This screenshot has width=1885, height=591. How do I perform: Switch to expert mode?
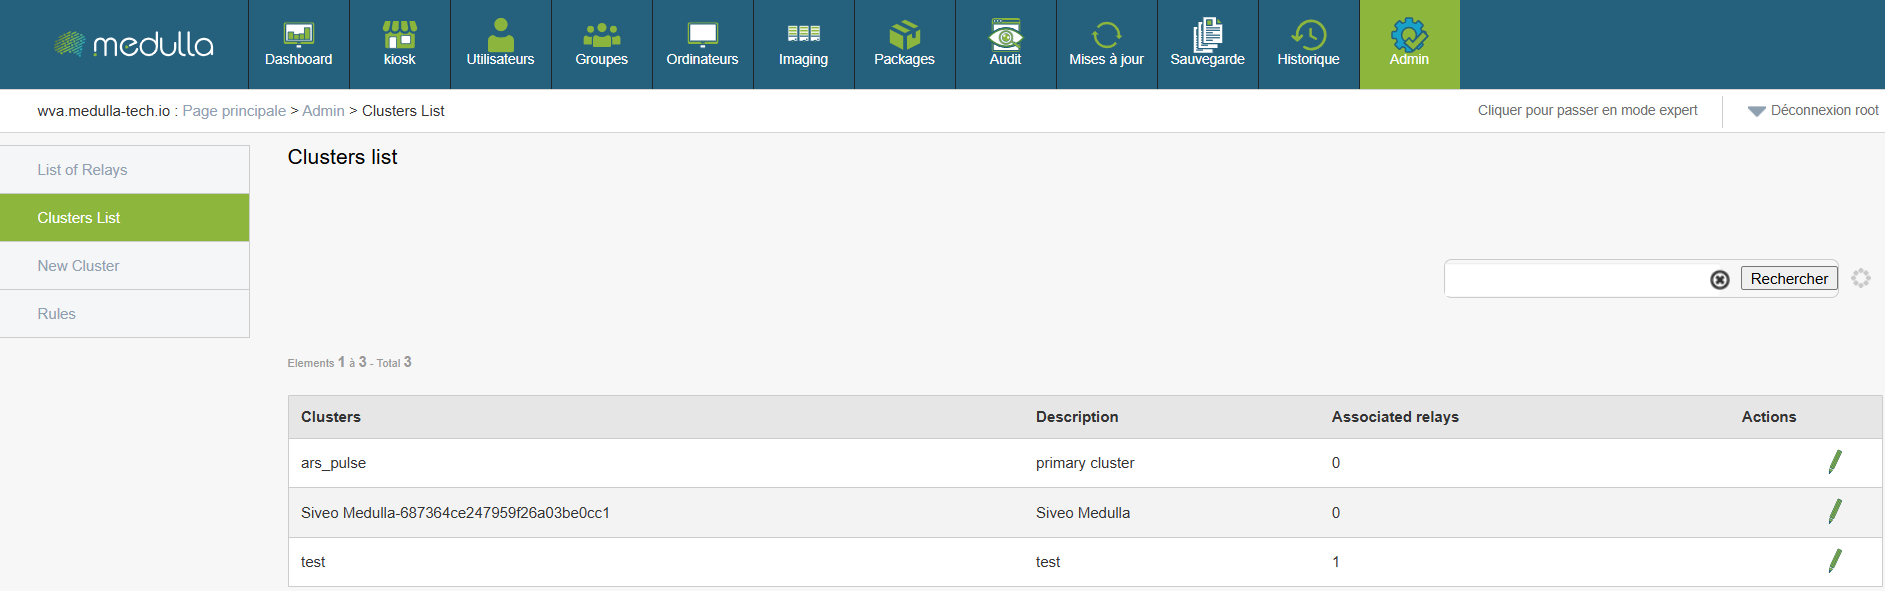[x=1587, y=110]
